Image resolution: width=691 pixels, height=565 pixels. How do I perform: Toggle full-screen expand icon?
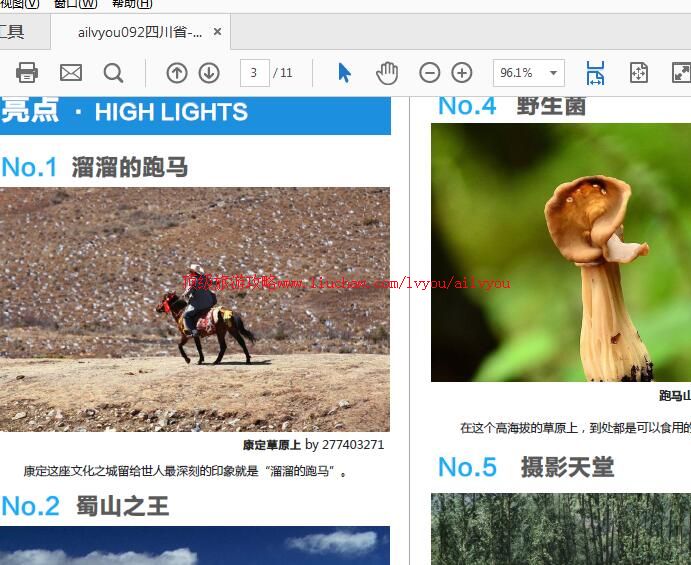point(680,73)
